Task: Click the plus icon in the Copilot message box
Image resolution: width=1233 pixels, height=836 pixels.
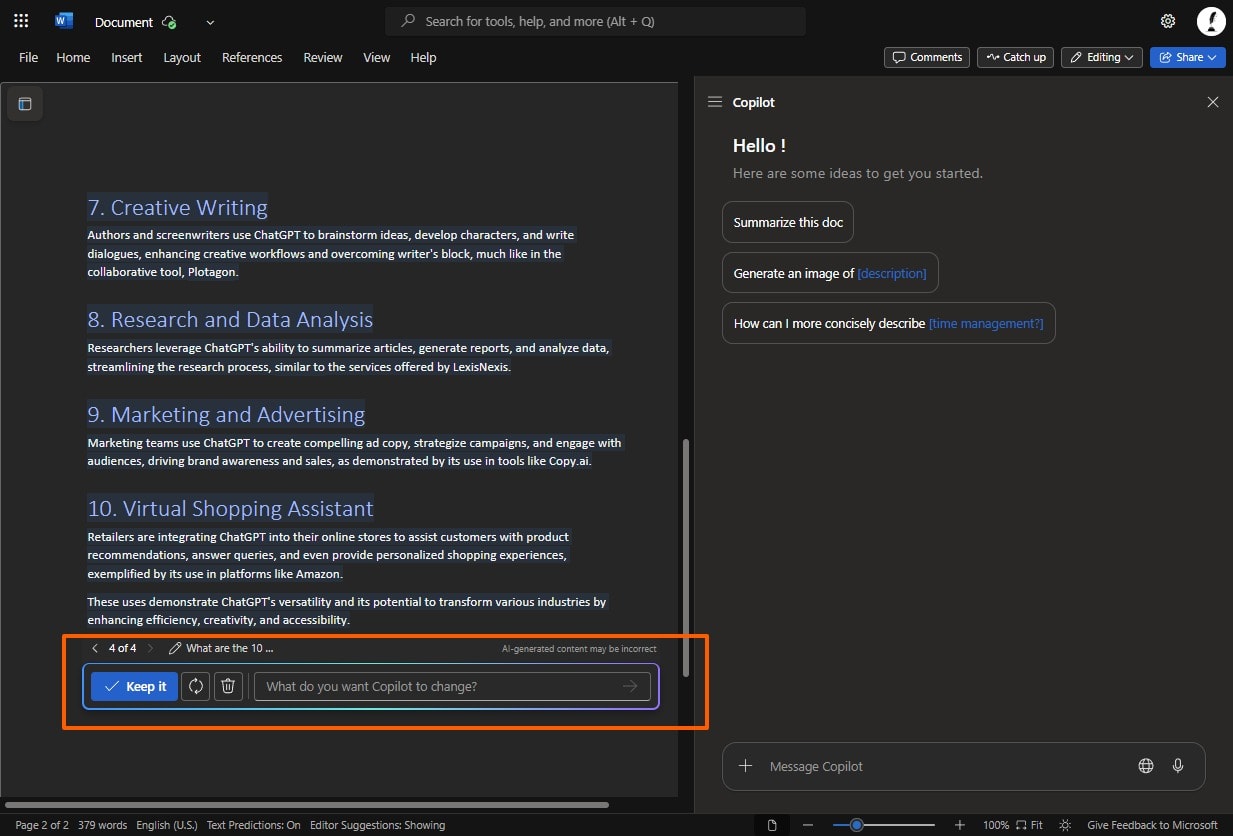Action: (745, 766)
